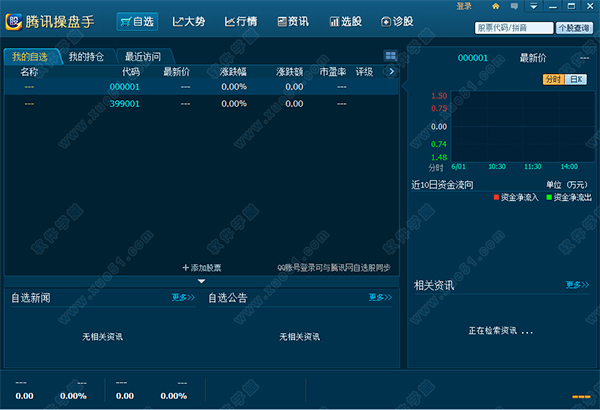The height and width of the screenshot is (410, 600).
Task: Open 更多 link for 自选新闻
Action: tap(183, 297)
